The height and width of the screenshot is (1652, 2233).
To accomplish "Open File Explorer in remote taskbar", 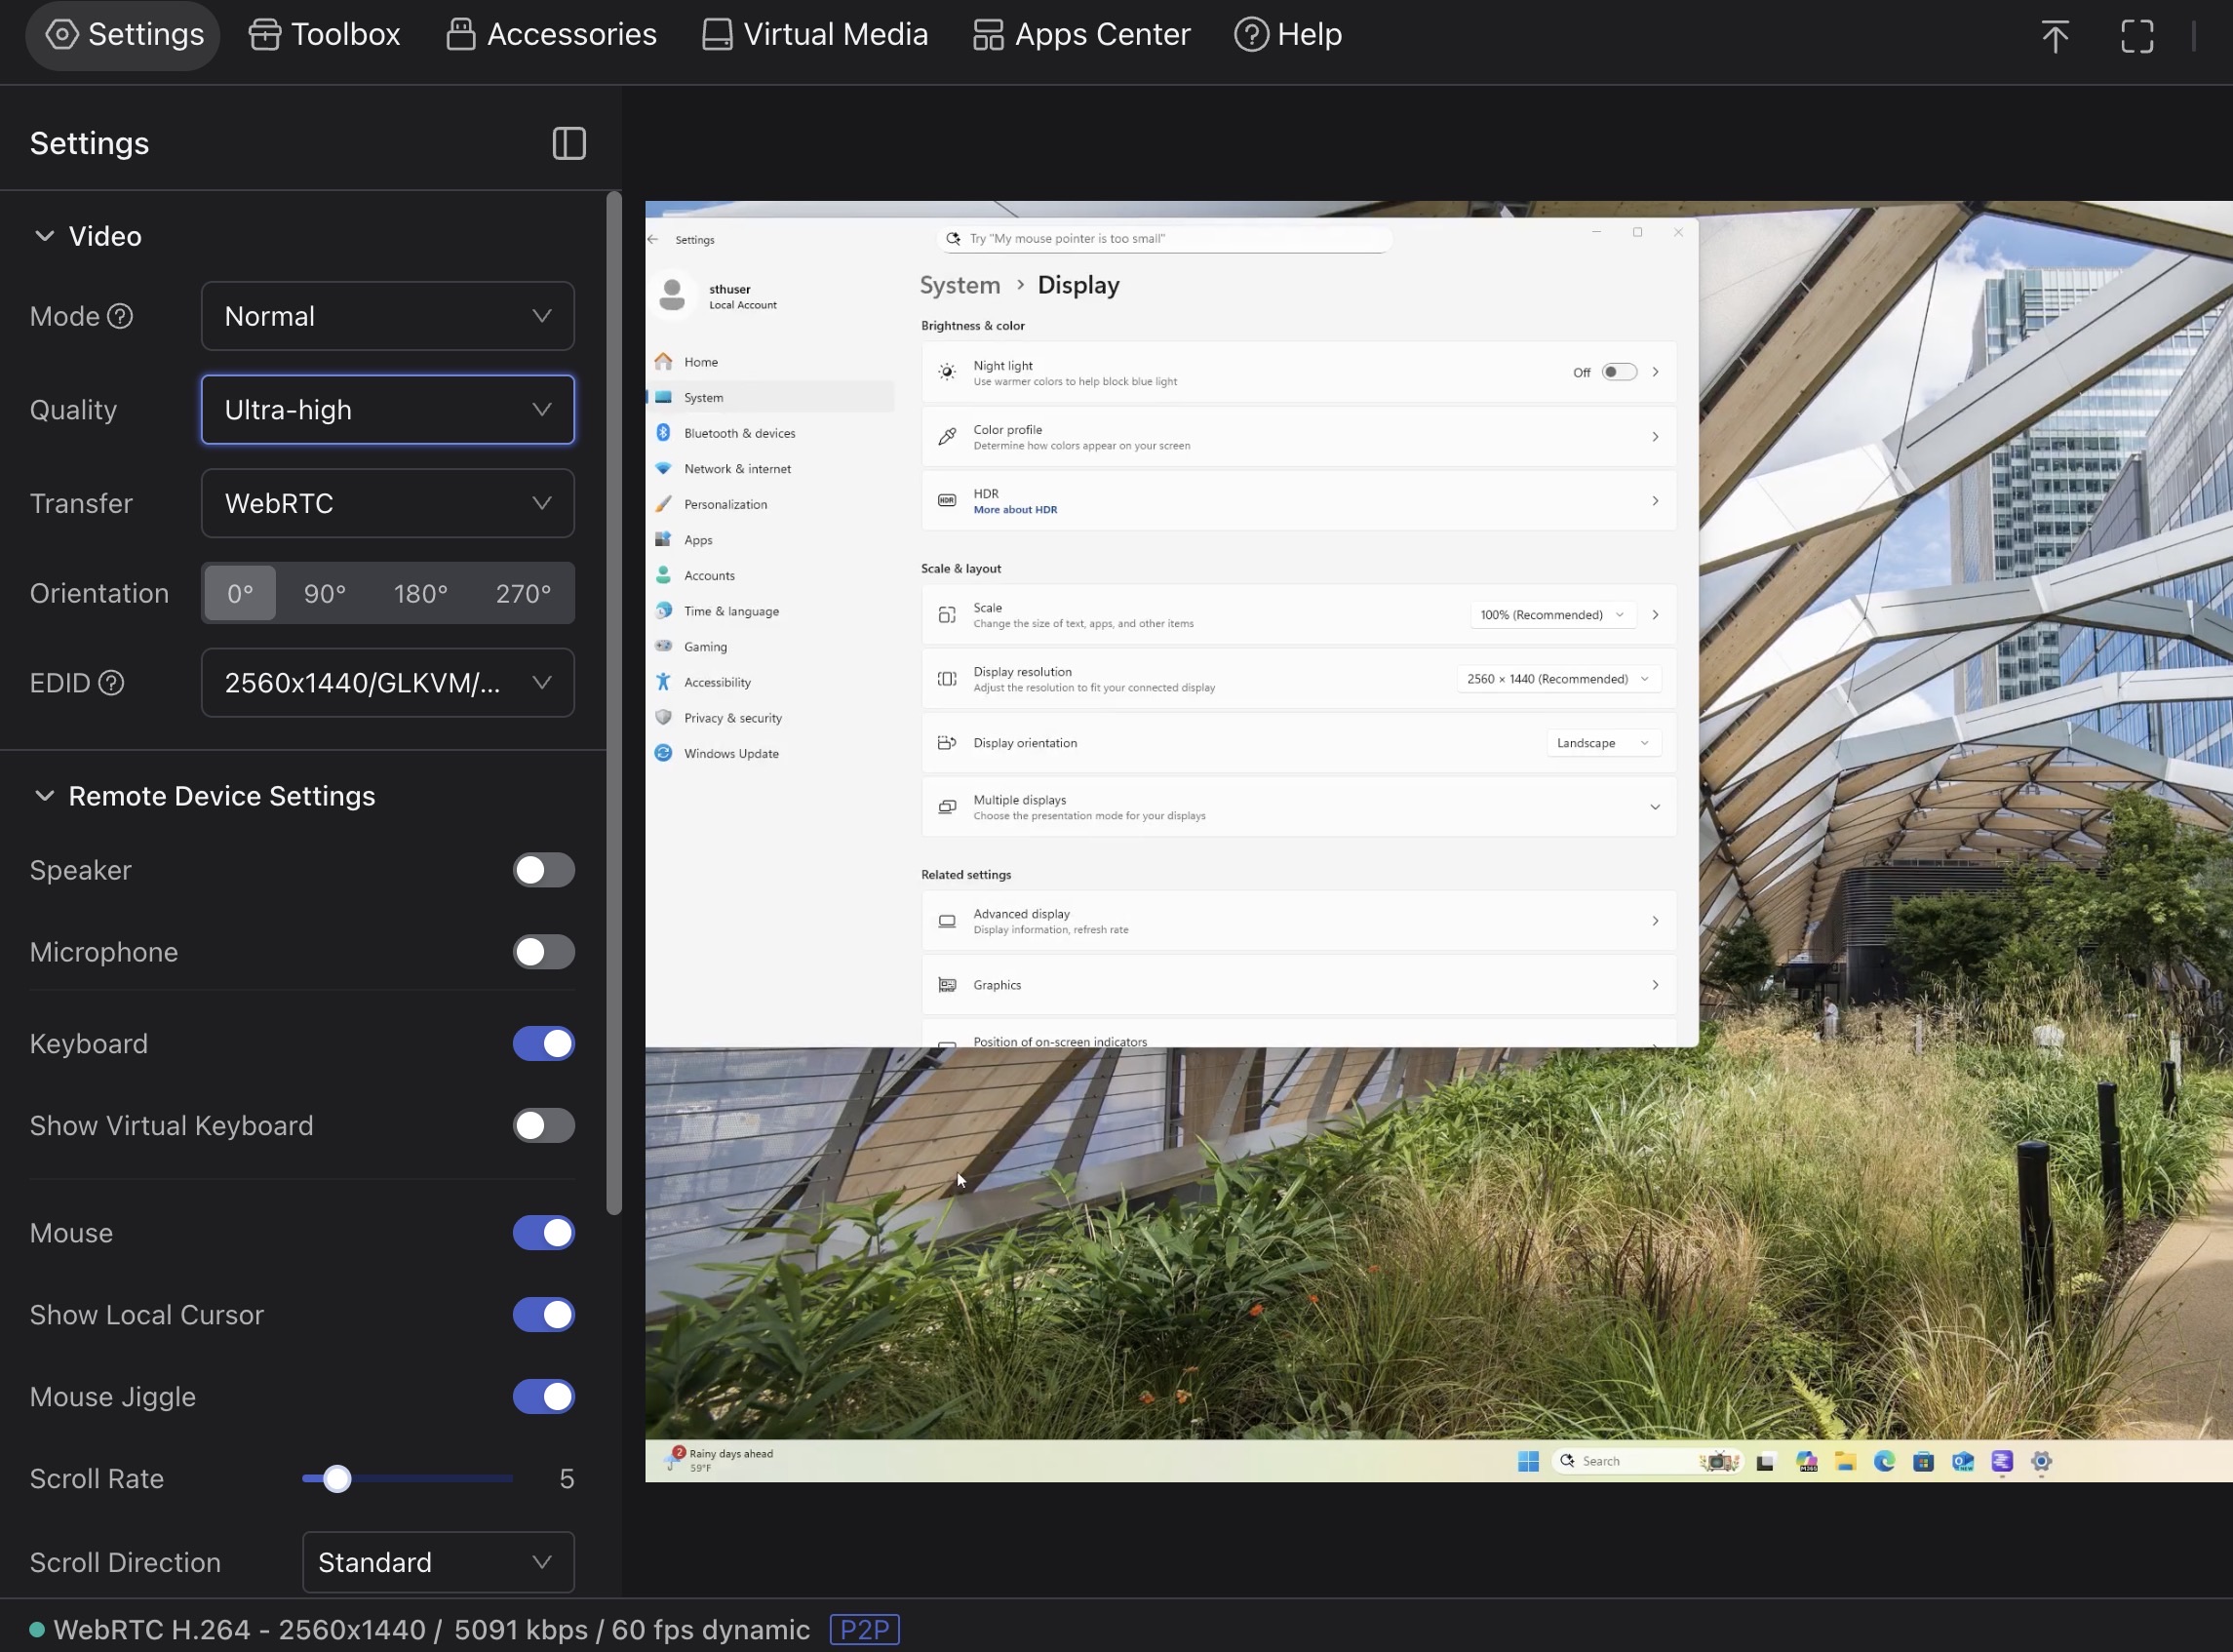I will tap(1845, 1461).
